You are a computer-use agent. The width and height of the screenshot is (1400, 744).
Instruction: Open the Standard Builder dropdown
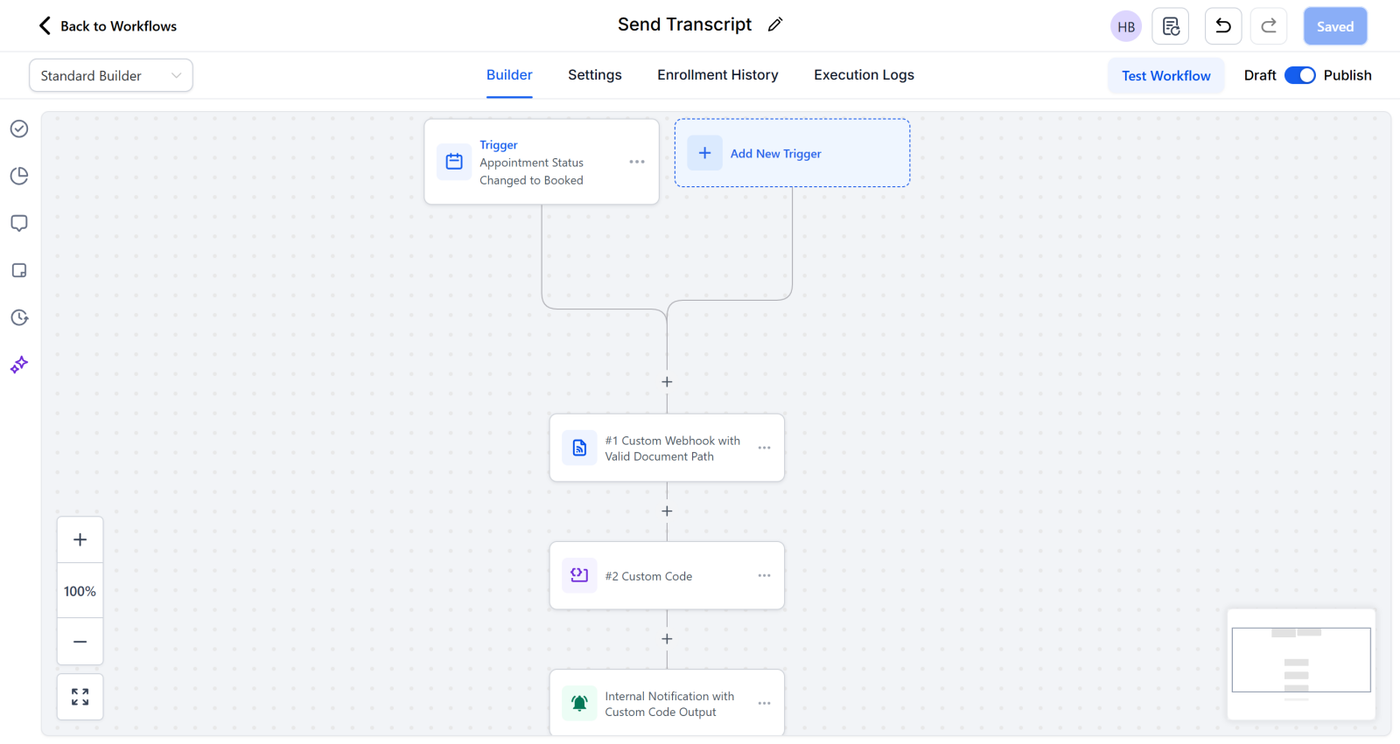(x=111, y=76)
